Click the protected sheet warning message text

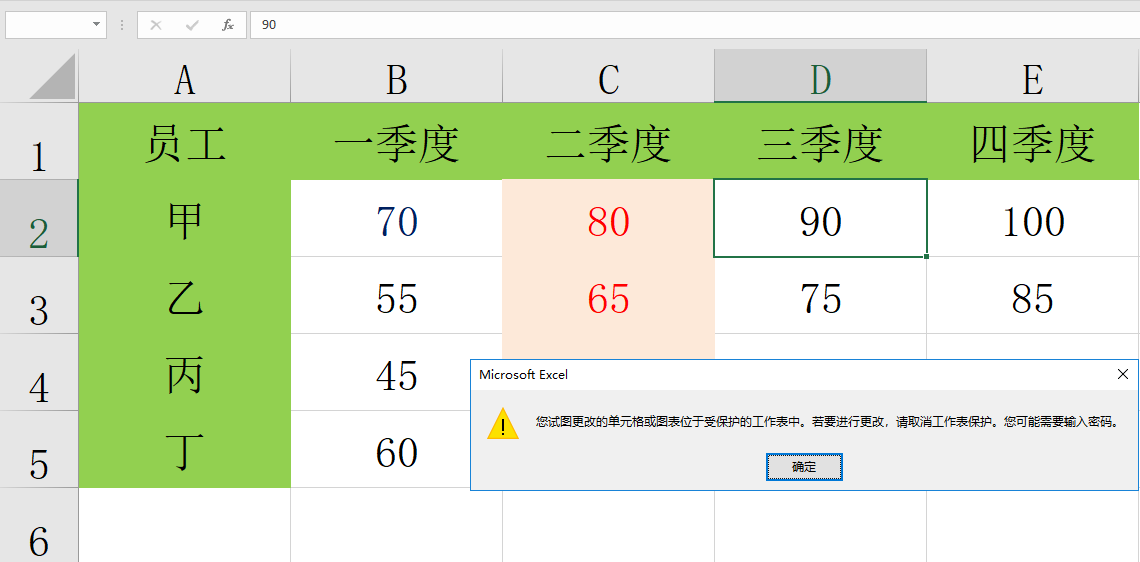pyautogui.click(x=827, y=421)
